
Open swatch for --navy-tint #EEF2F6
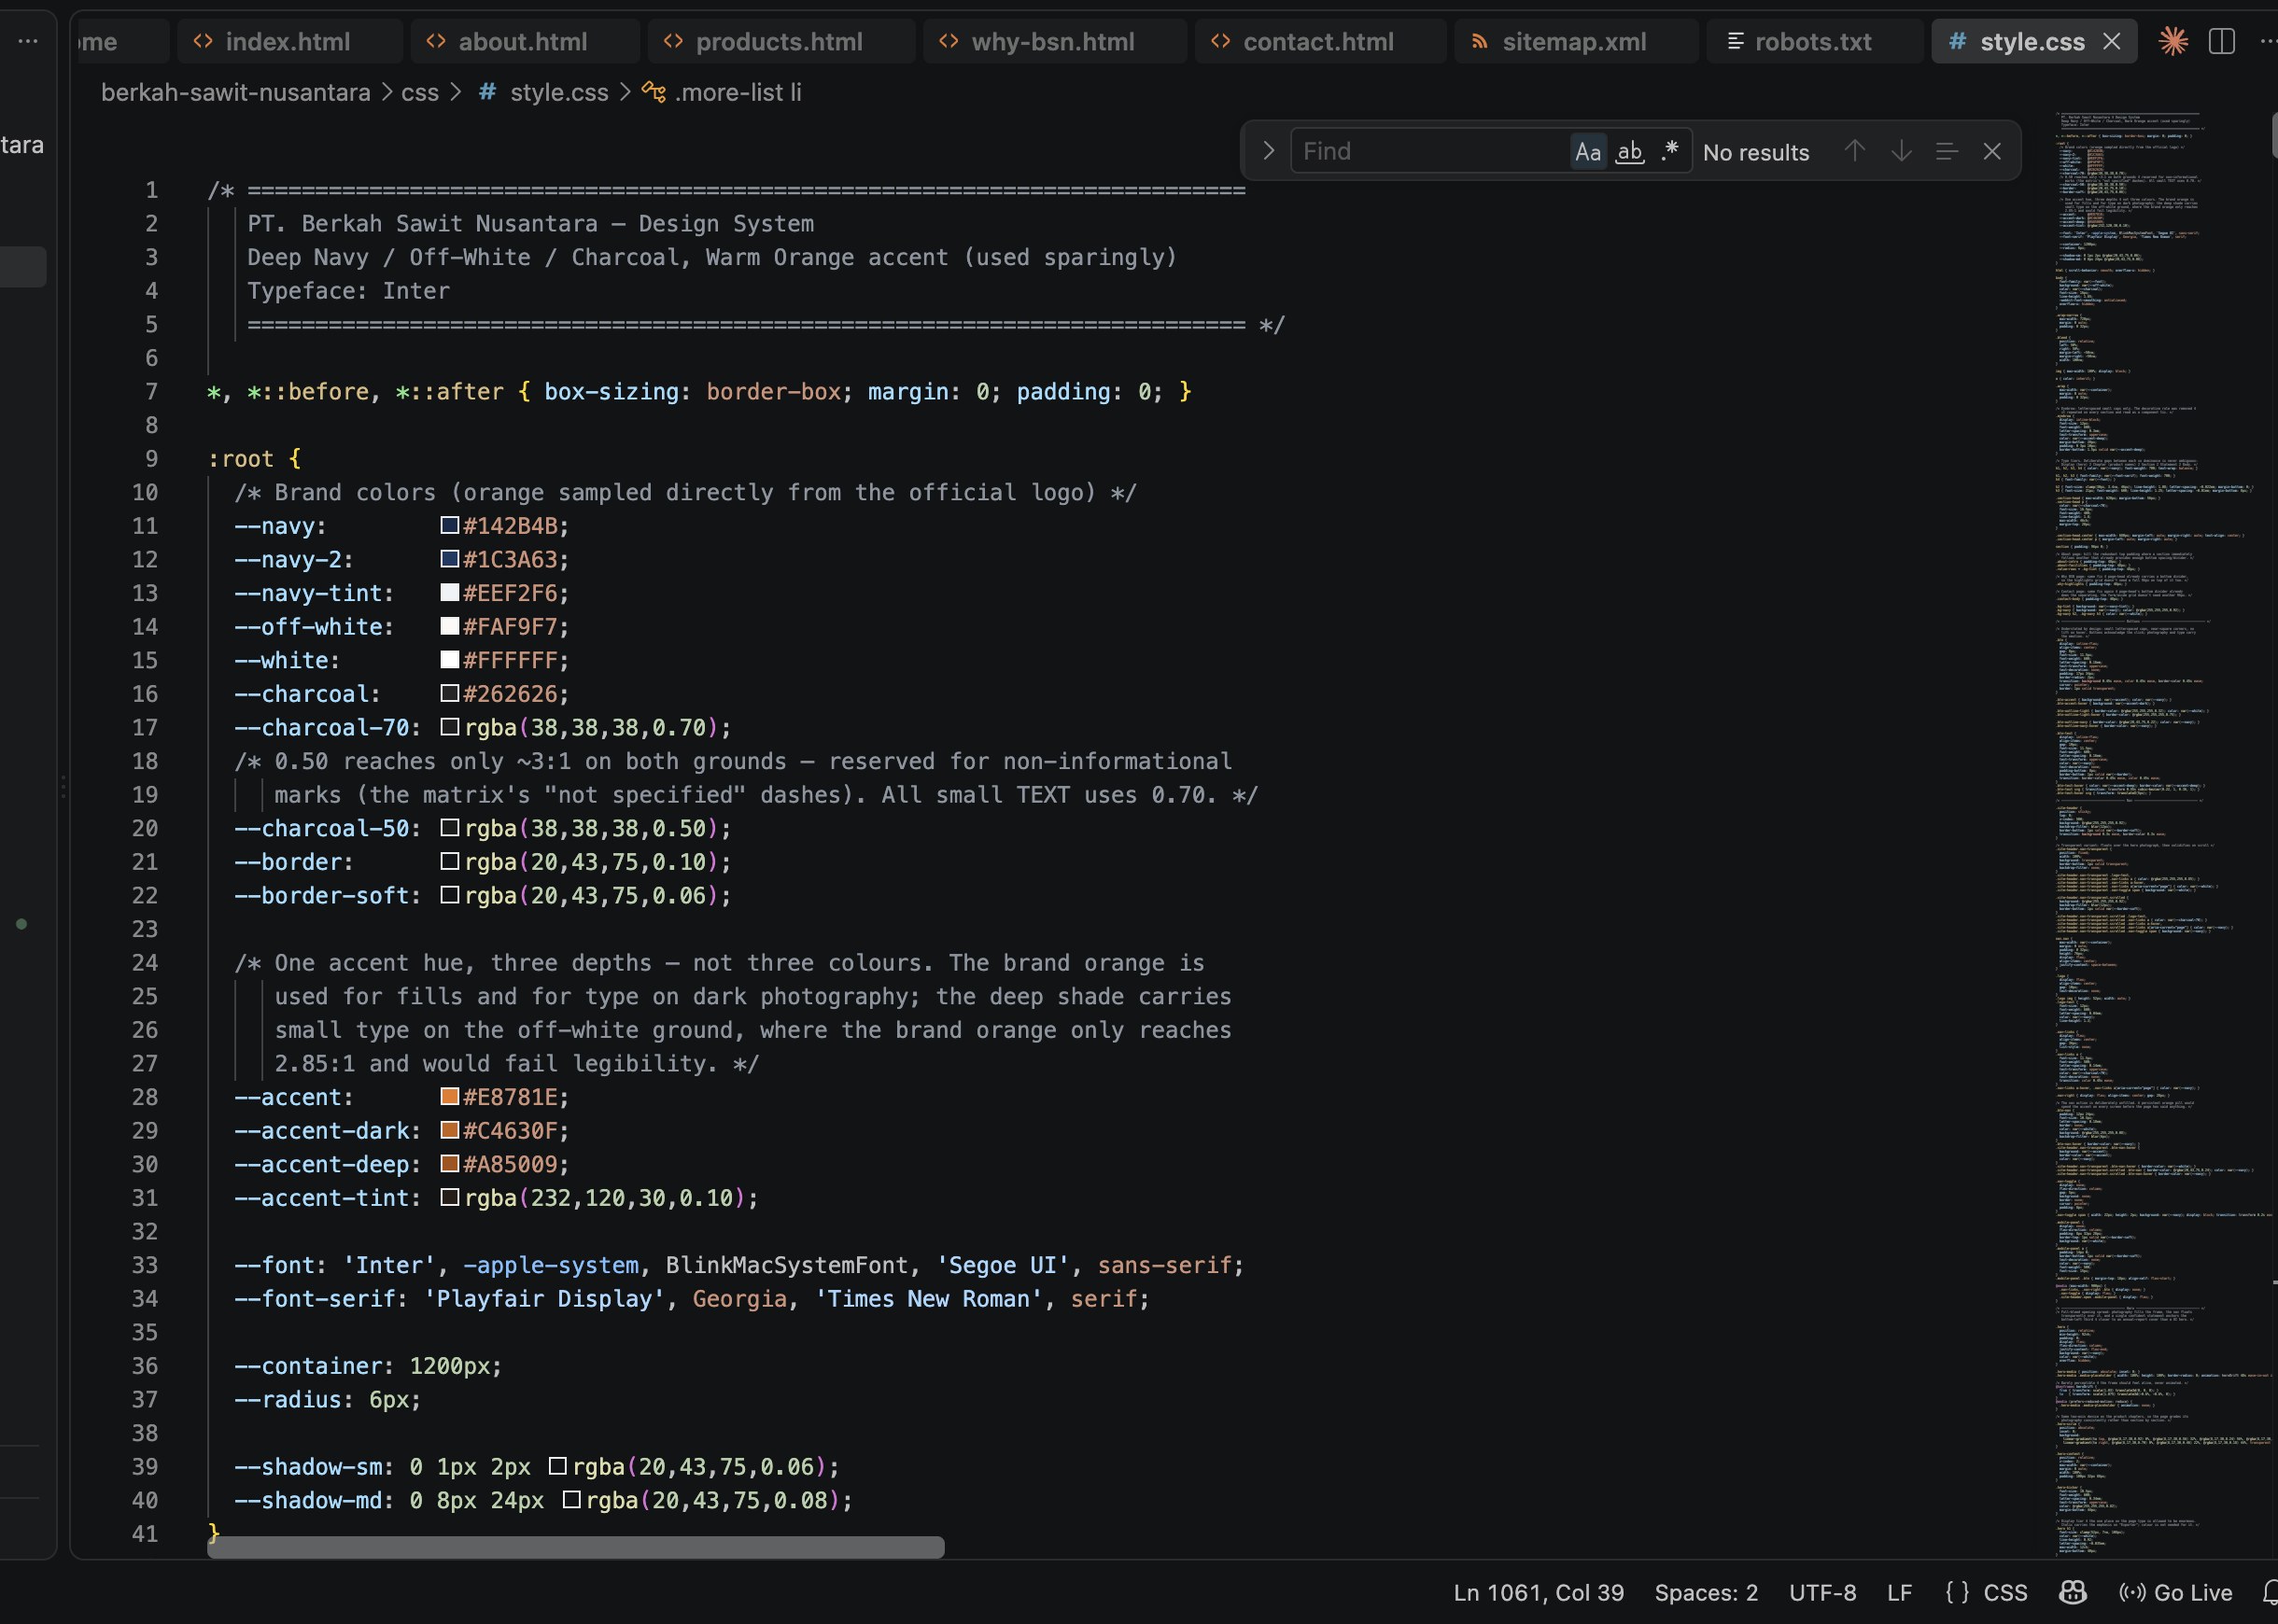tap(450, 592)
